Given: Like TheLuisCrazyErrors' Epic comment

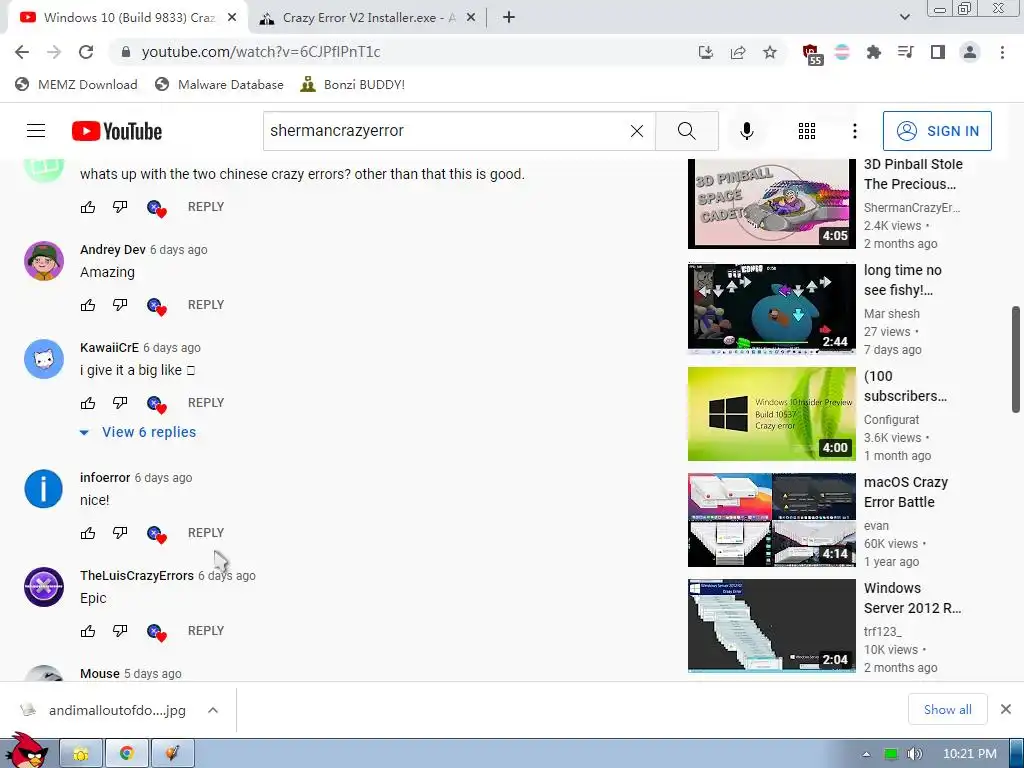Looking at the screenshot, I should click(88, 631).
